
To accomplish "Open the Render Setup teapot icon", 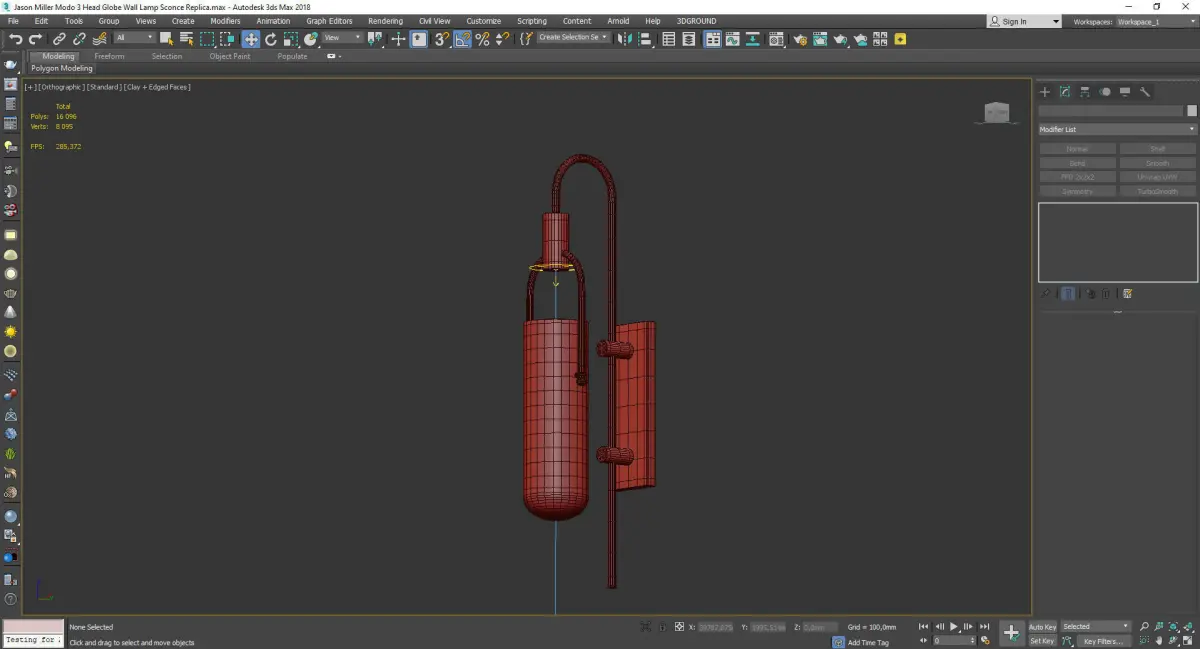I will click(x=799, y=39).
